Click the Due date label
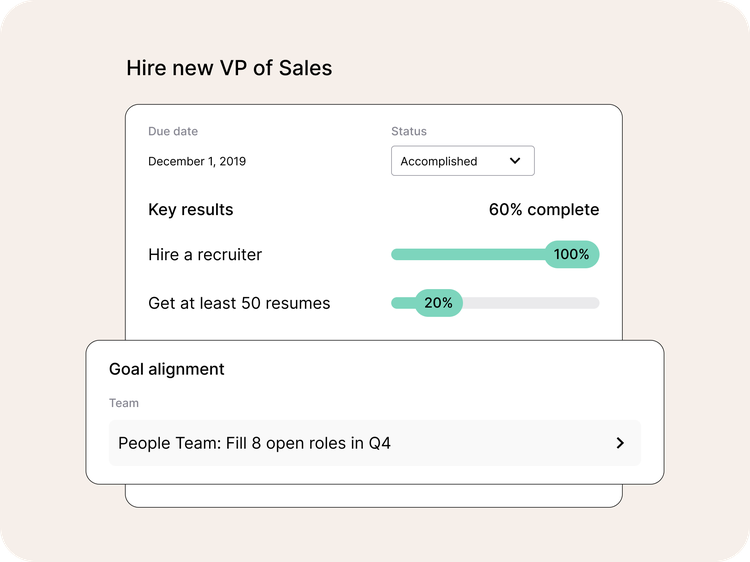The image size is (750, 562). (x=173, y=131)
